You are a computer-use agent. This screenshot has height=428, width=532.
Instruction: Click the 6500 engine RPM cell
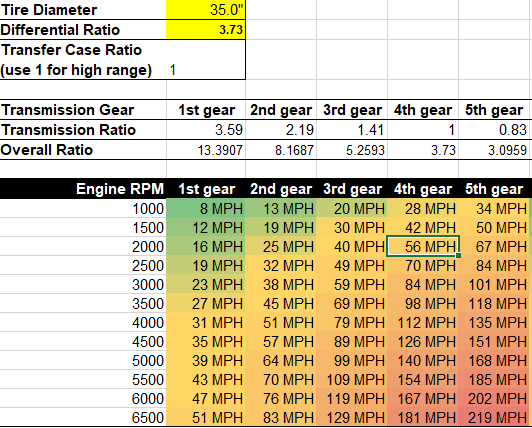pos(83,417)
